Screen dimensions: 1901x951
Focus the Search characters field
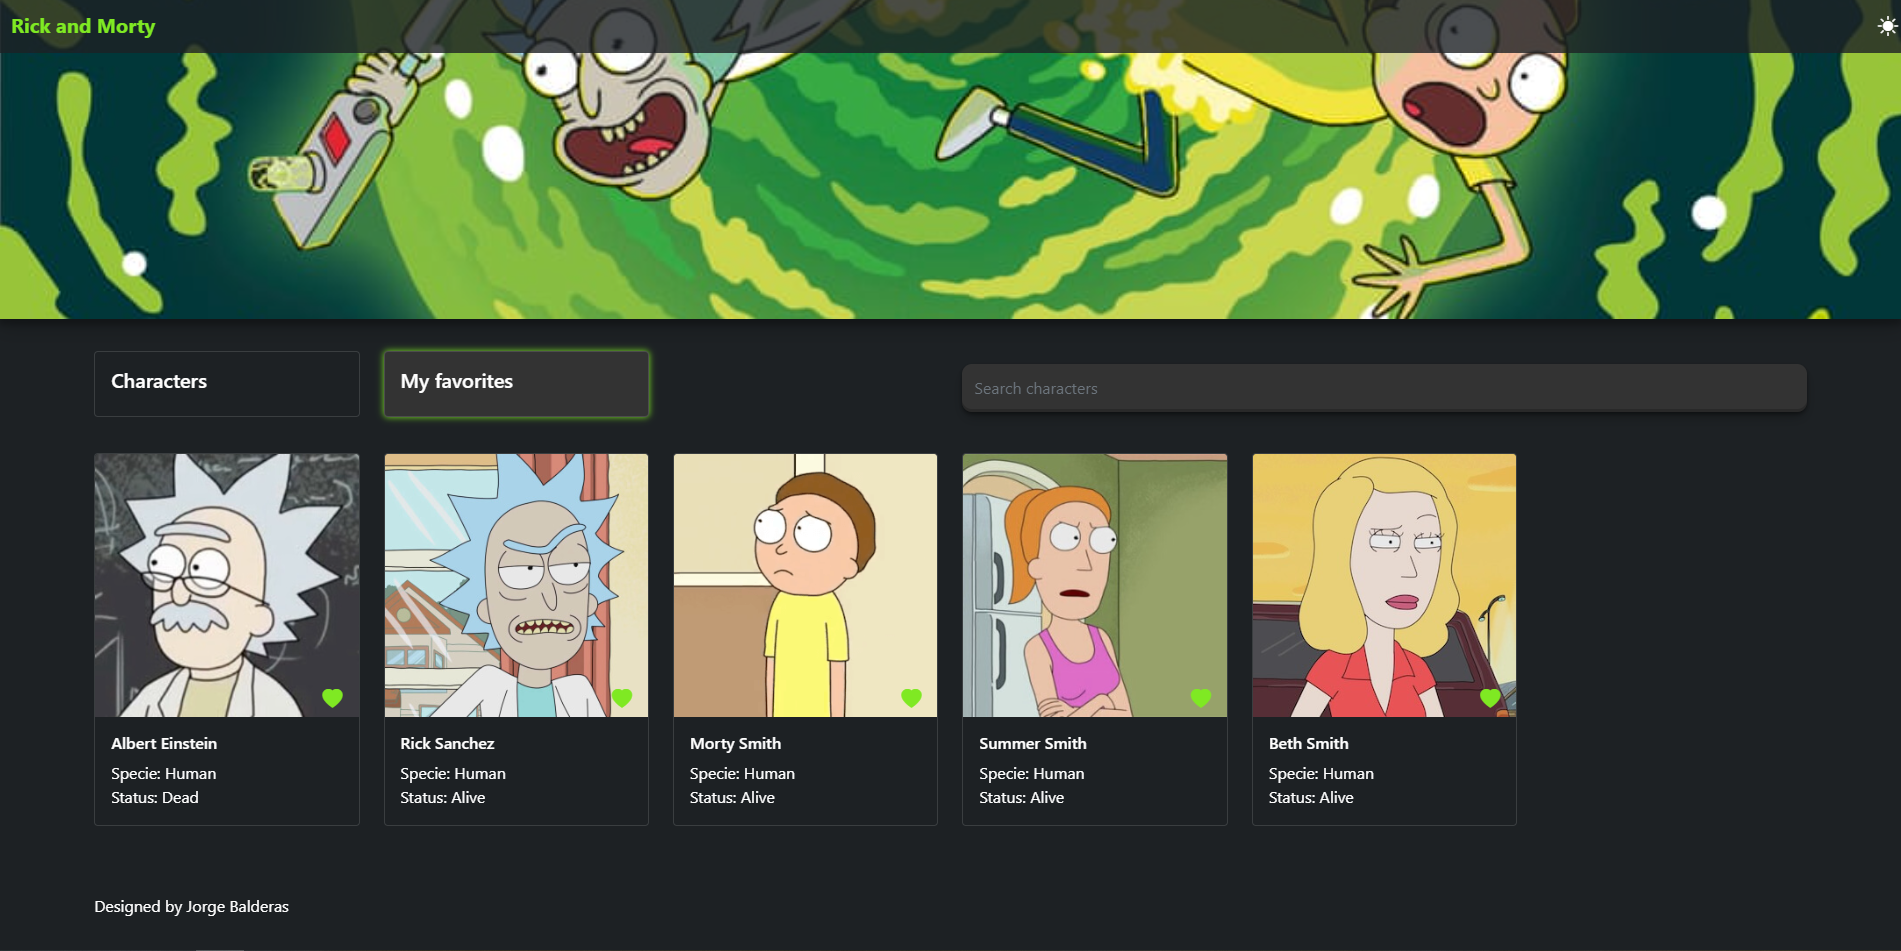[x=1383, y=388]
